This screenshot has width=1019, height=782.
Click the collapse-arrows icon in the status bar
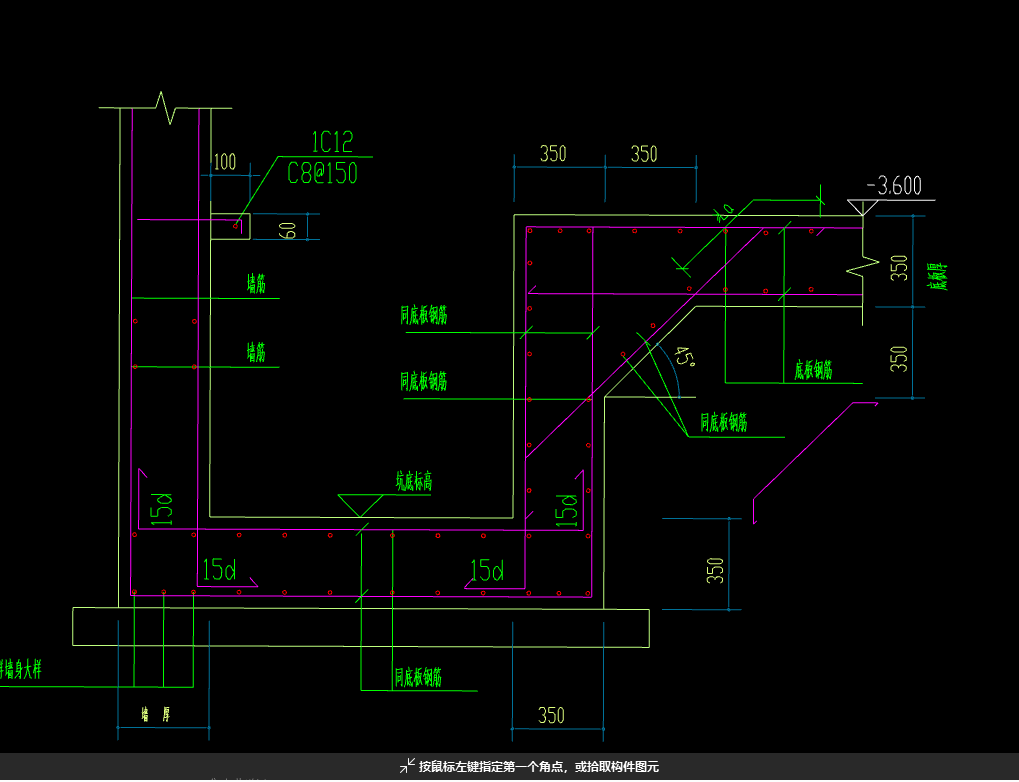click(407, 766)
